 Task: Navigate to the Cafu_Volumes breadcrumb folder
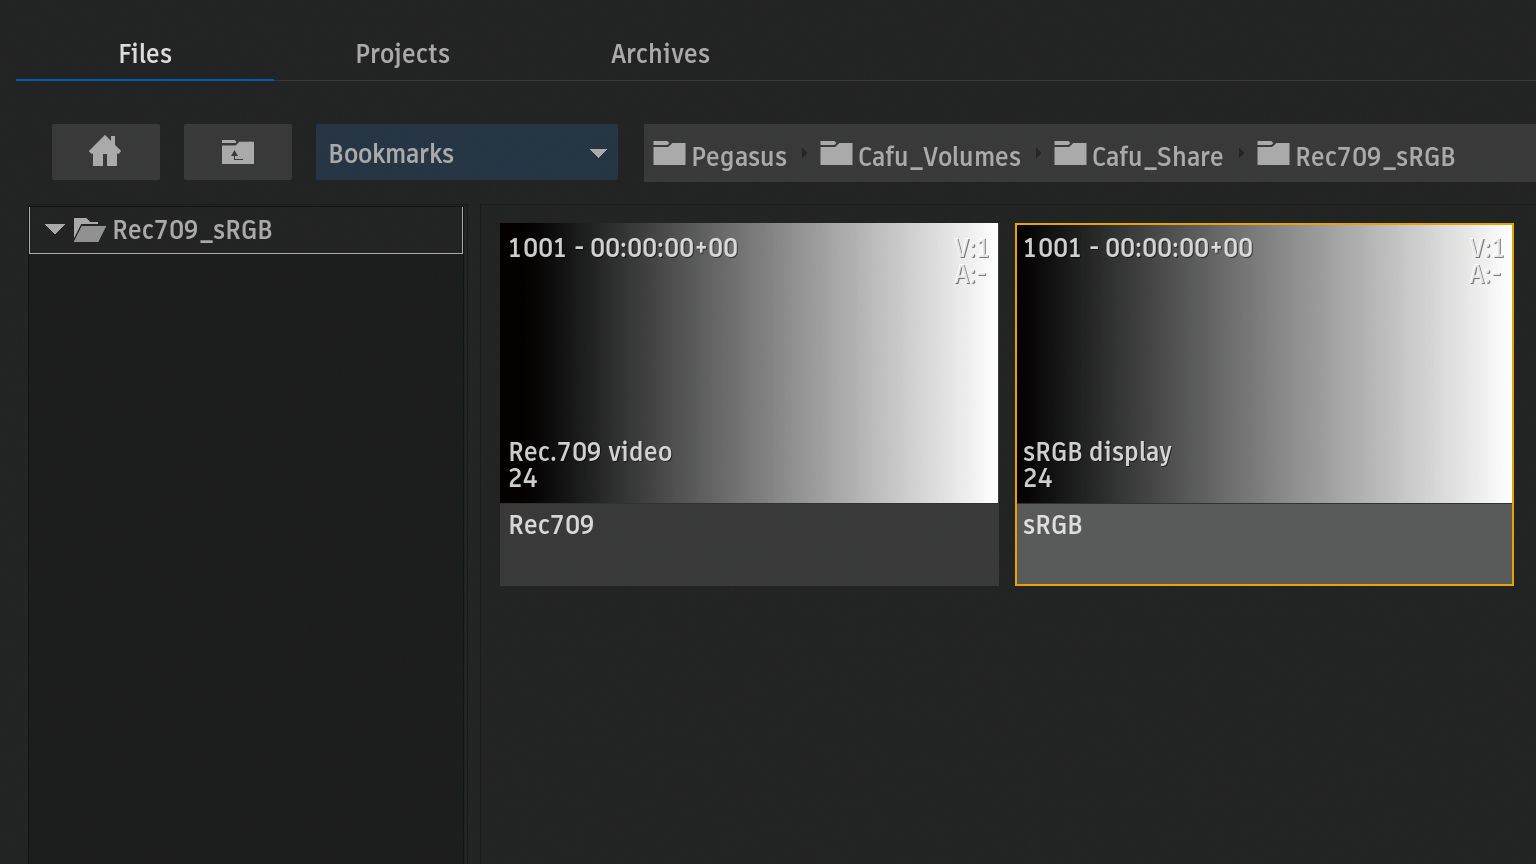tap(938, 156)
